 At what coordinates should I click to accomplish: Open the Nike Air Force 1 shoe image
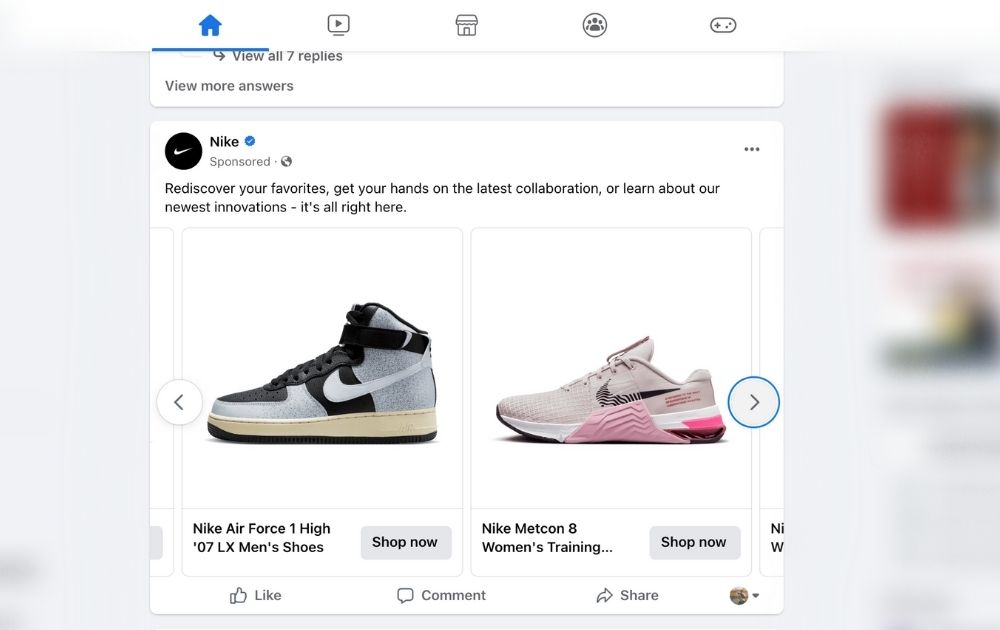(322, 370)
